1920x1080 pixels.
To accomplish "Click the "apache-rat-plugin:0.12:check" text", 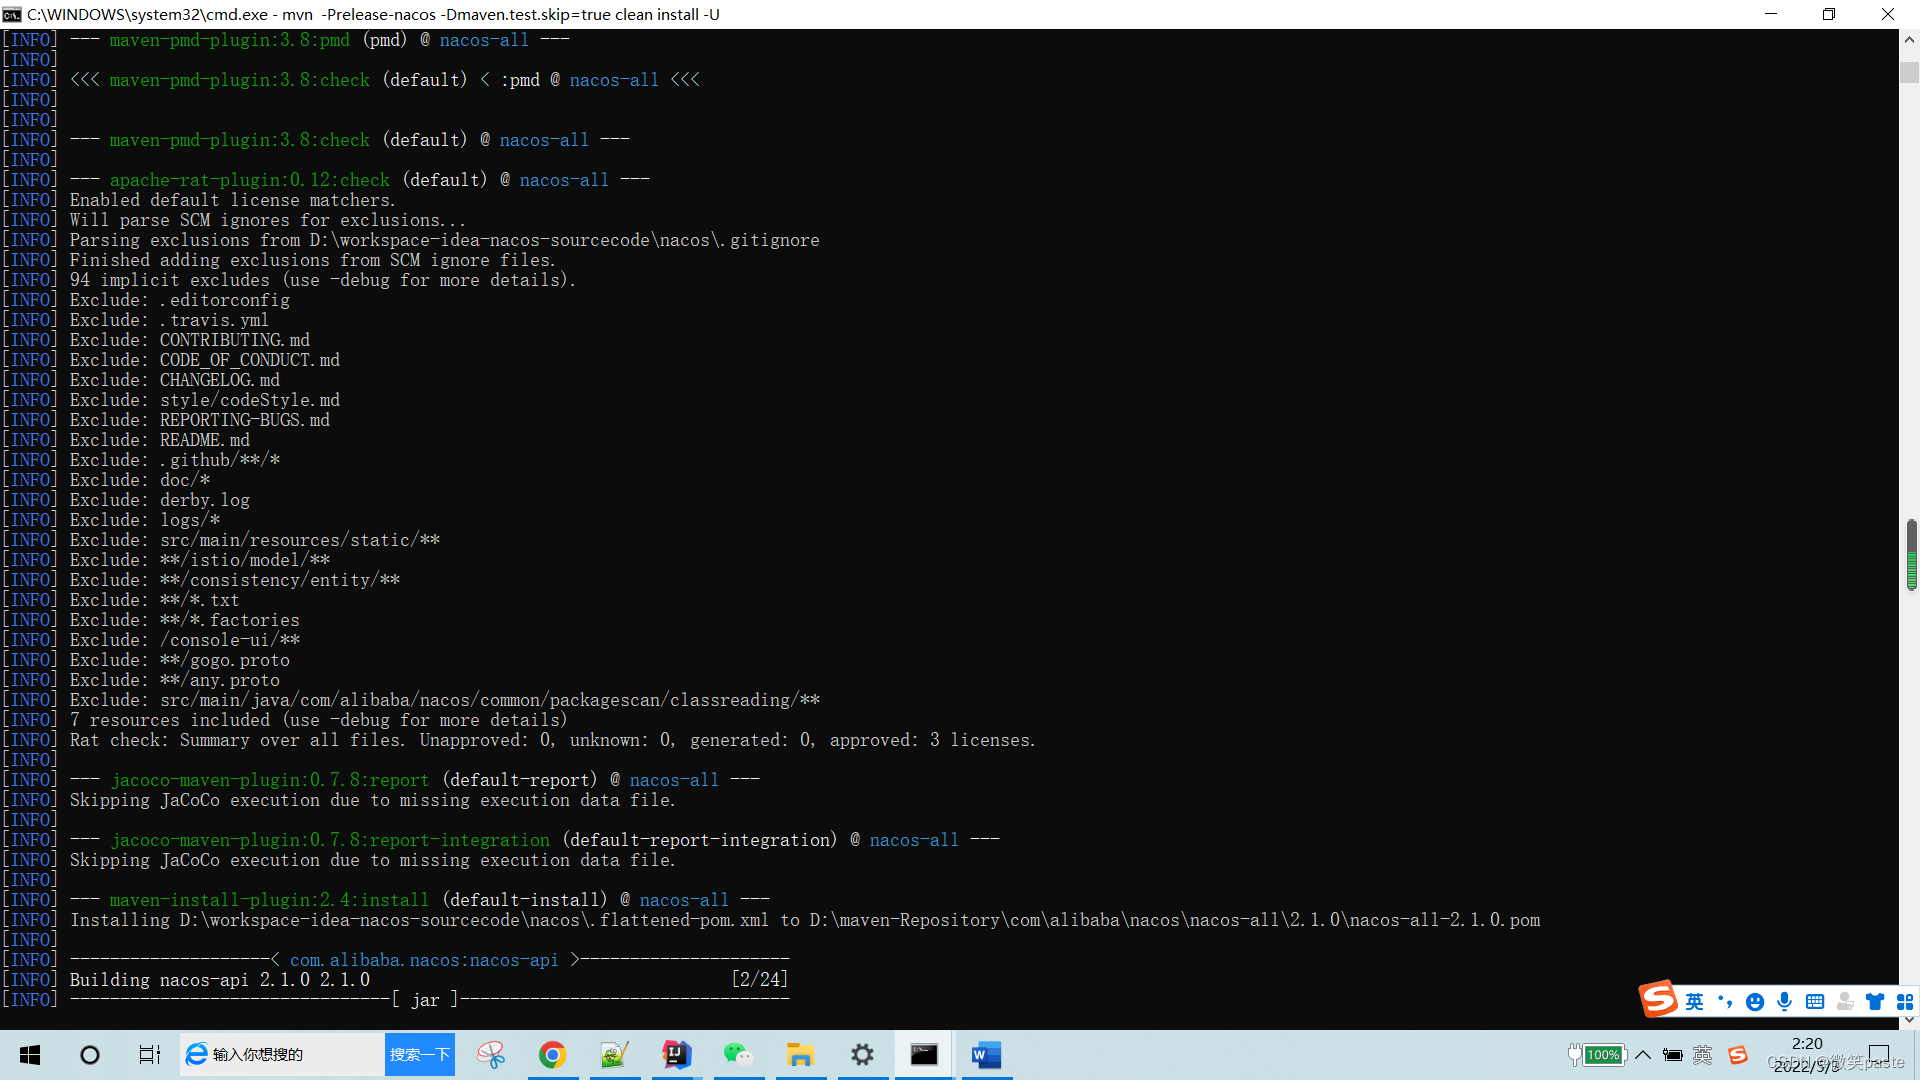I will [250, 180].
